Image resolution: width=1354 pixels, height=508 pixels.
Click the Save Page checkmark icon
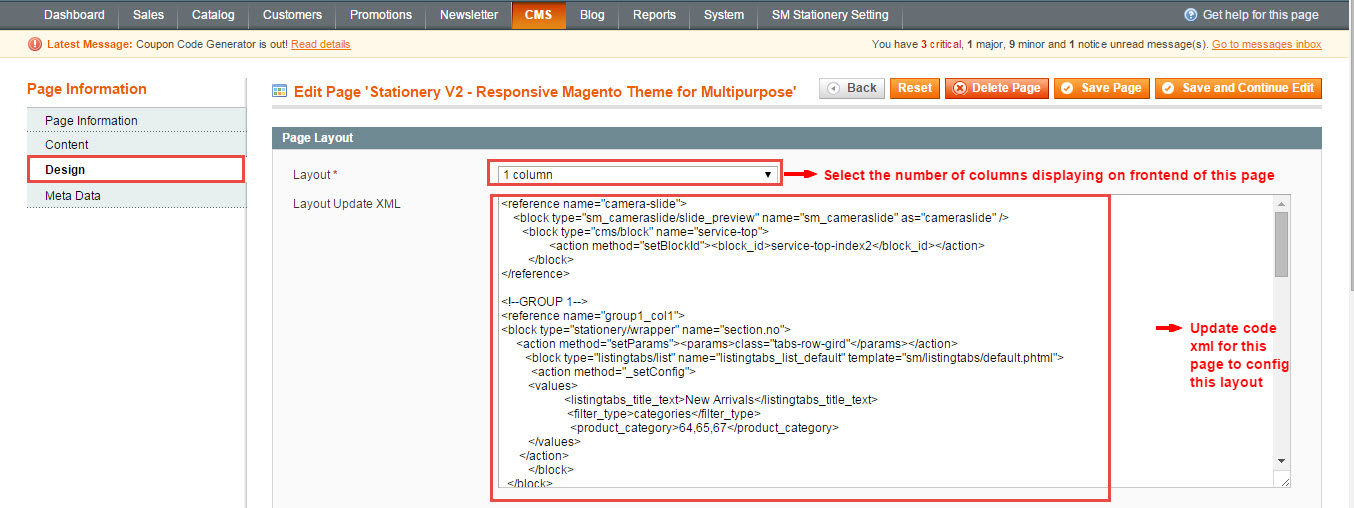pyautogui.click(x=1068, y=88)
